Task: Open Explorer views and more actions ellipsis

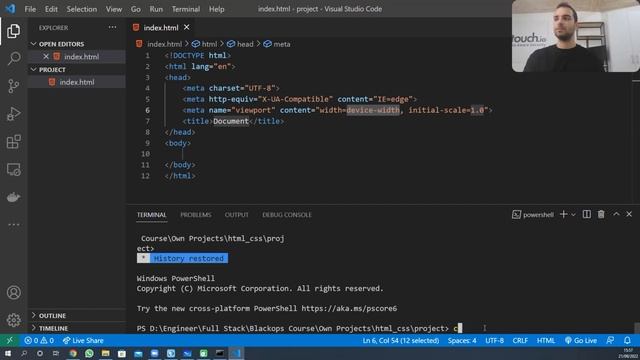Action: [112, 27]
